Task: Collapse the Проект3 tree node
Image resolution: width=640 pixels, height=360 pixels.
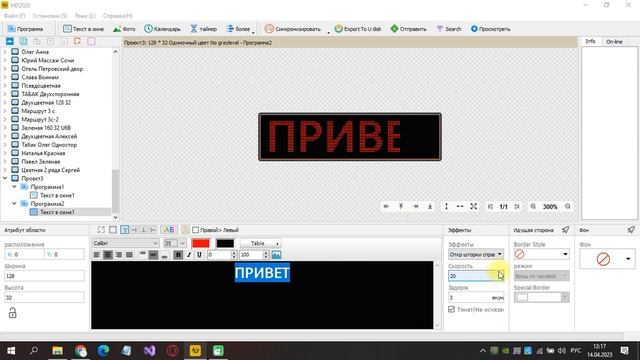Action: (5, 178)
